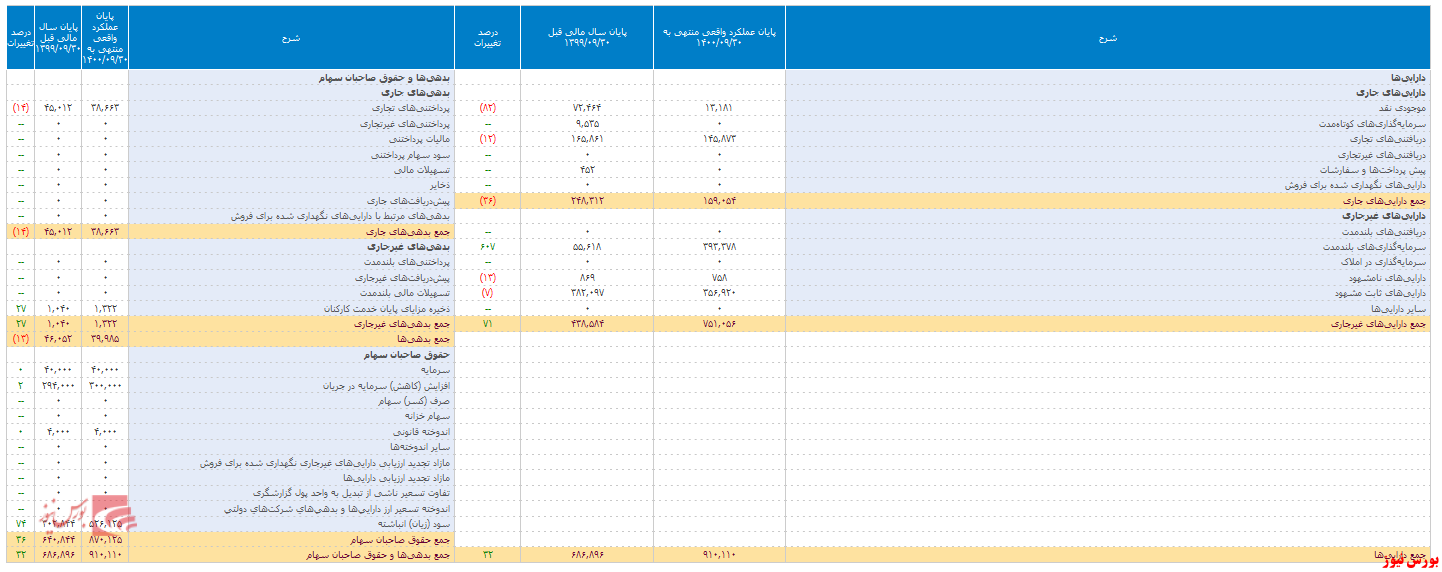The image size is (1442, 572).
Task: Click percent change '۶۰۷'
Action: tap(487, 246)
